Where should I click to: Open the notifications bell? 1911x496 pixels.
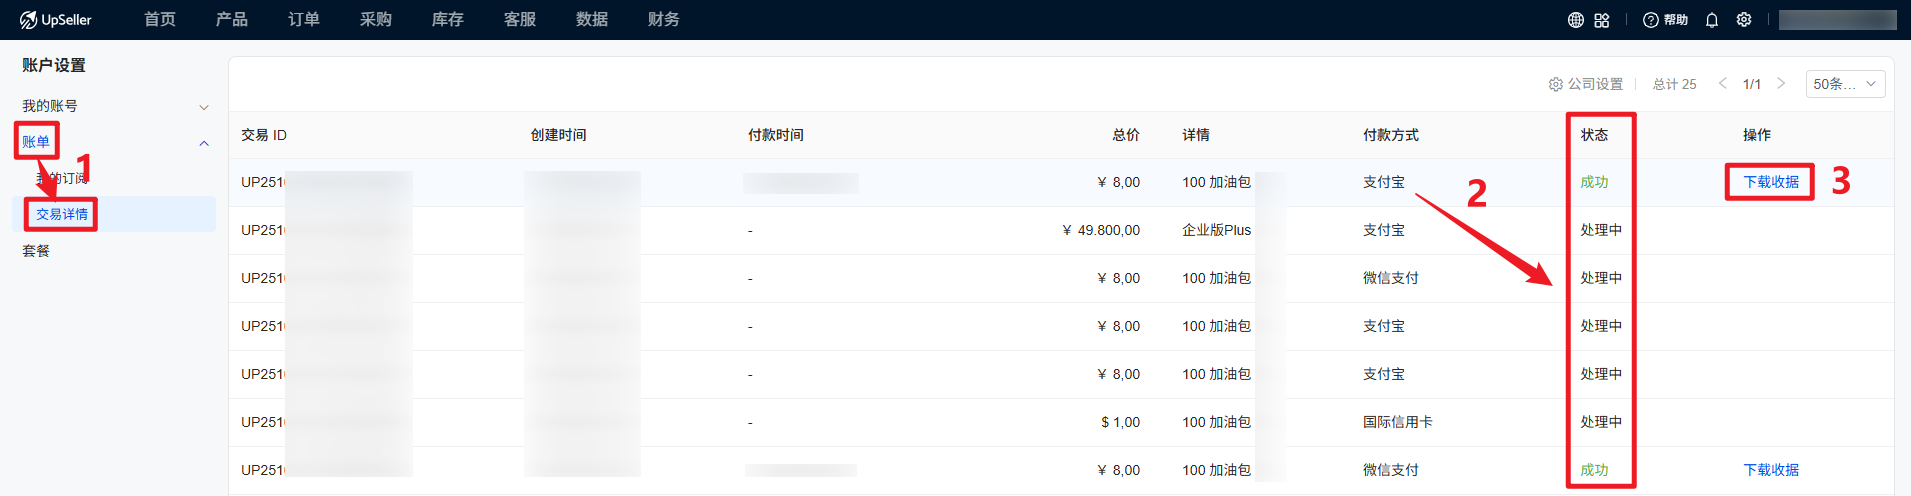(x=1712, y=20)
